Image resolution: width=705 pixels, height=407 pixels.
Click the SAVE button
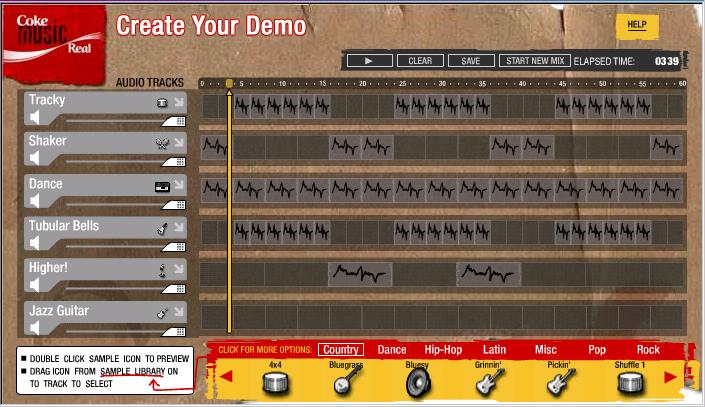[x=471, y=61]
